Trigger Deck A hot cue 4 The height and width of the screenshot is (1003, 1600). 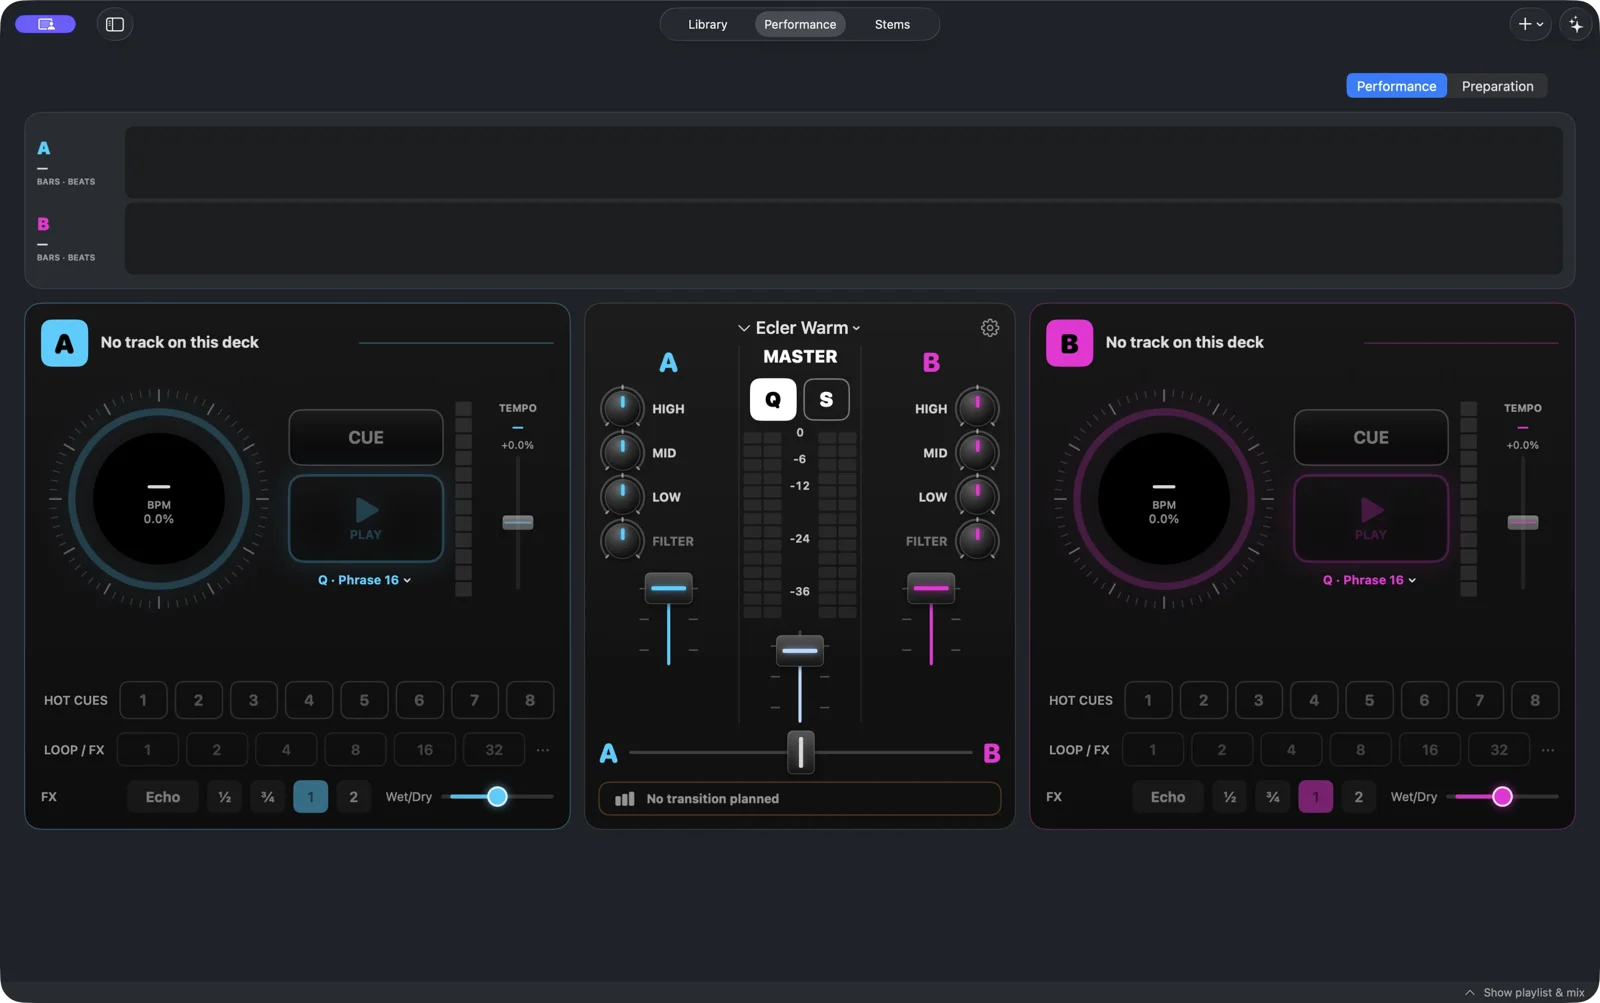pyautogui.click(x=309, y=700)
